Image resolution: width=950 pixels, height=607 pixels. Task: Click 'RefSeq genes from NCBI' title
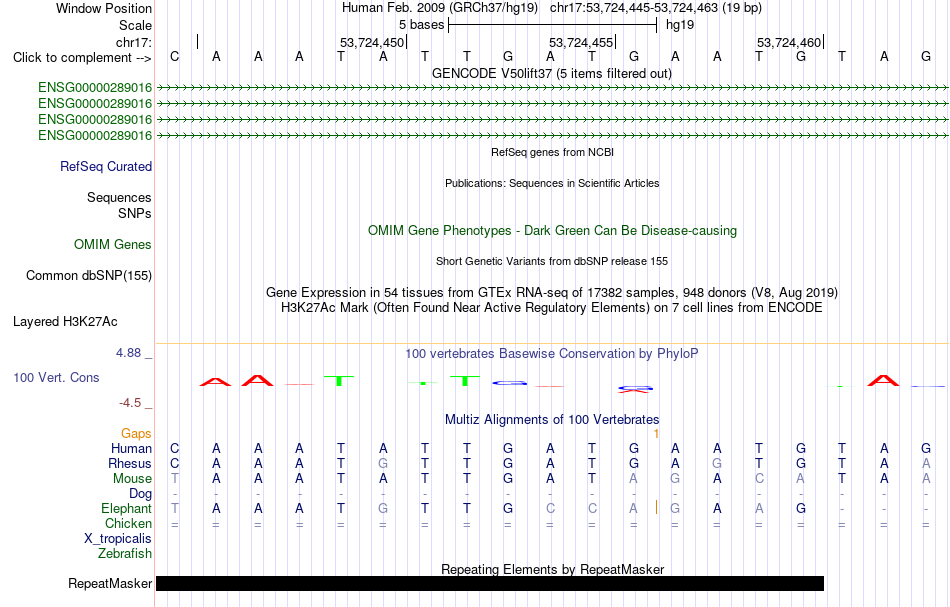point(552,153)
